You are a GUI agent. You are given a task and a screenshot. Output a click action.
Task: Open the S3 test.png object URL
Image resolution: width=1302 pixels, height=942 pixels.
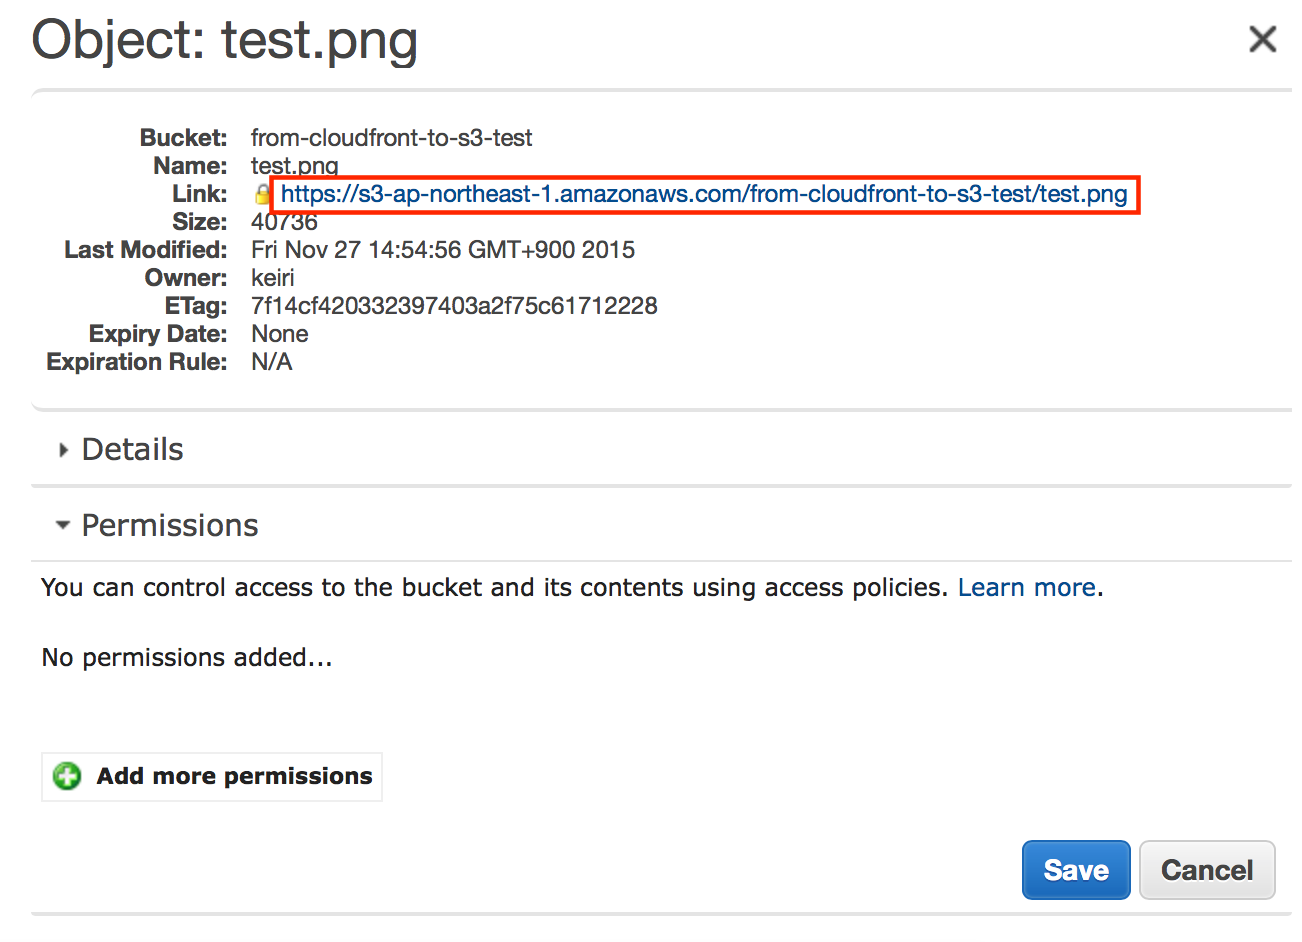pos(703,194)
